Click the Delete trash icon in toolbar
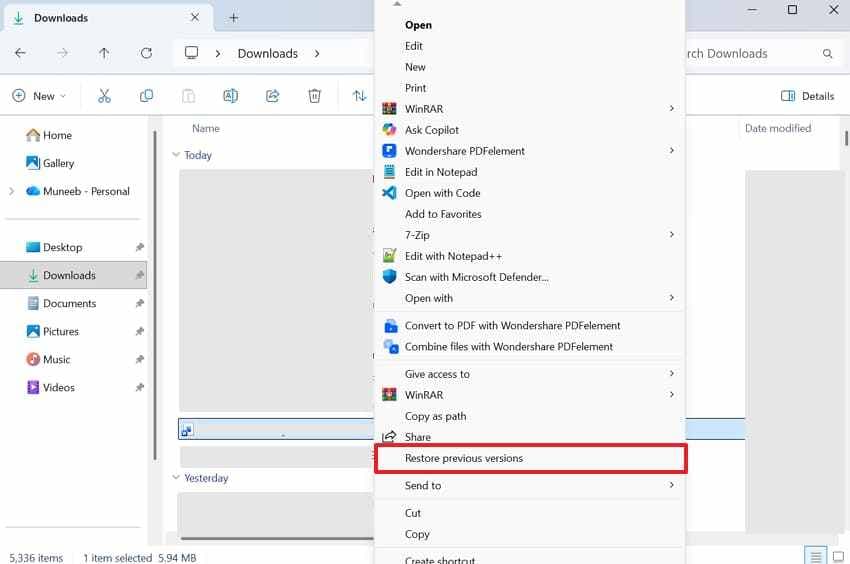 click(x=314, y=96)
